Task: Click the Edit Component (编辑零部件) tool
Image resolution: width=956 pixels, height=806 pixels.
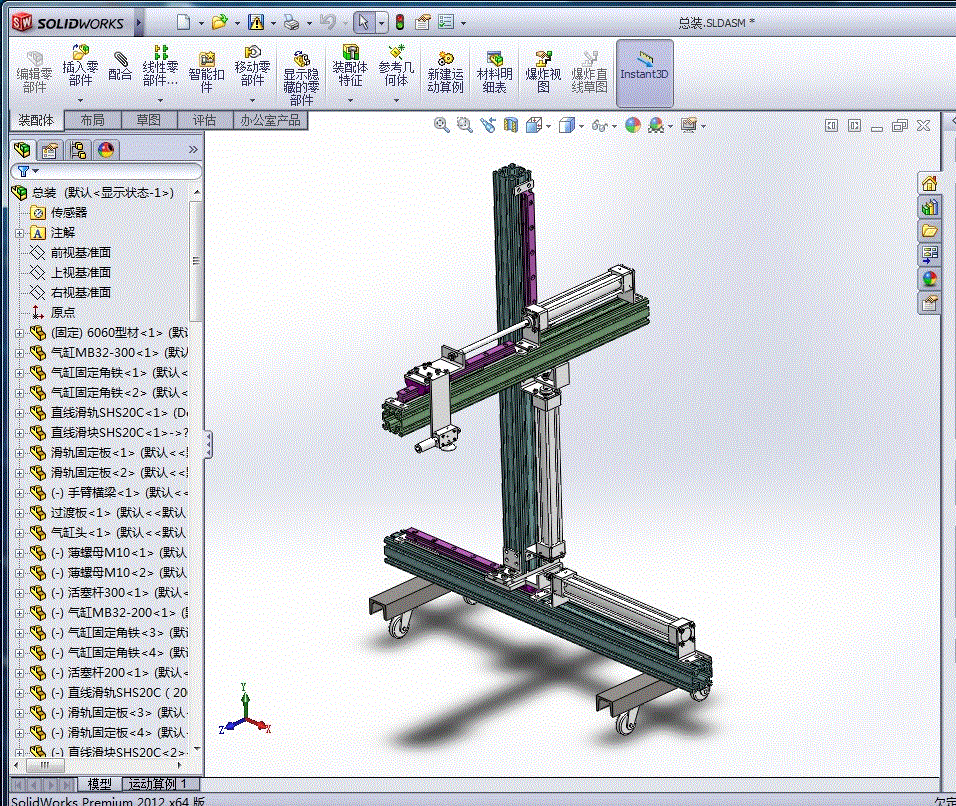Action: pyautogui.click(x=34, y=73)
